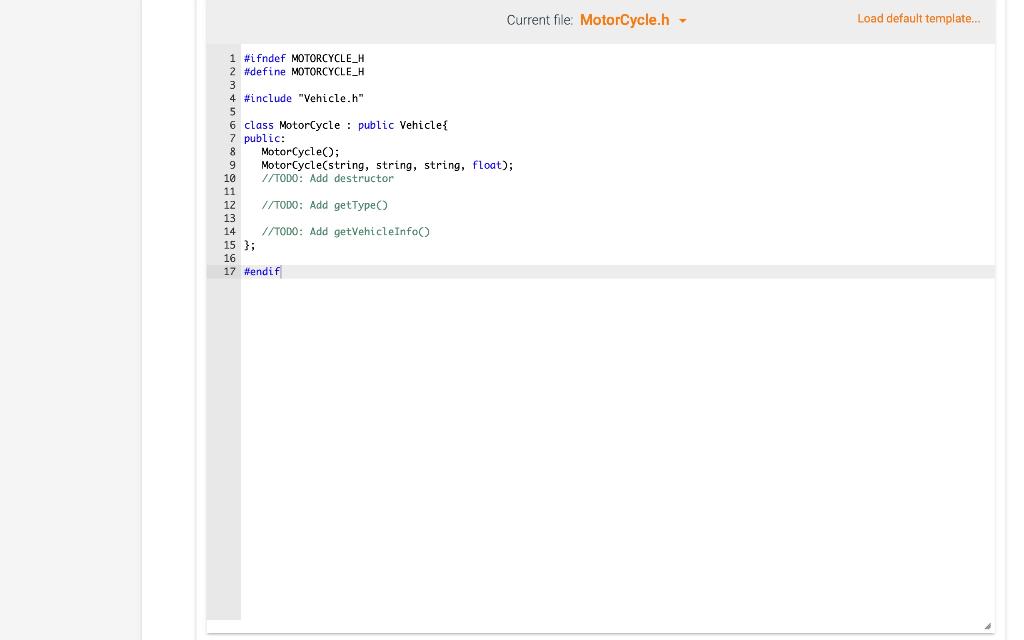Screen dimensions: 1024x640
Task: Click the closing brace on line 15
Action: (x=246, y=244)
